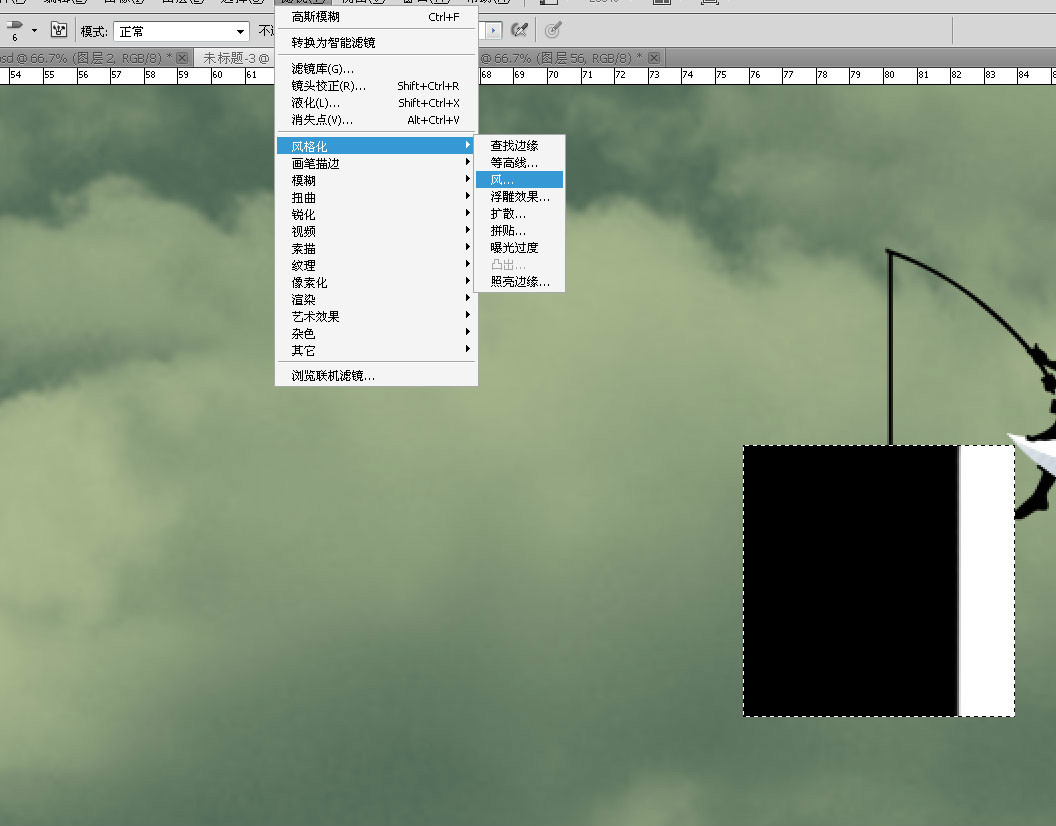This screenshot has width=1056, height=826.
Task: Open the 浮雕效果... emboss filter
Action: coord(519,197)
